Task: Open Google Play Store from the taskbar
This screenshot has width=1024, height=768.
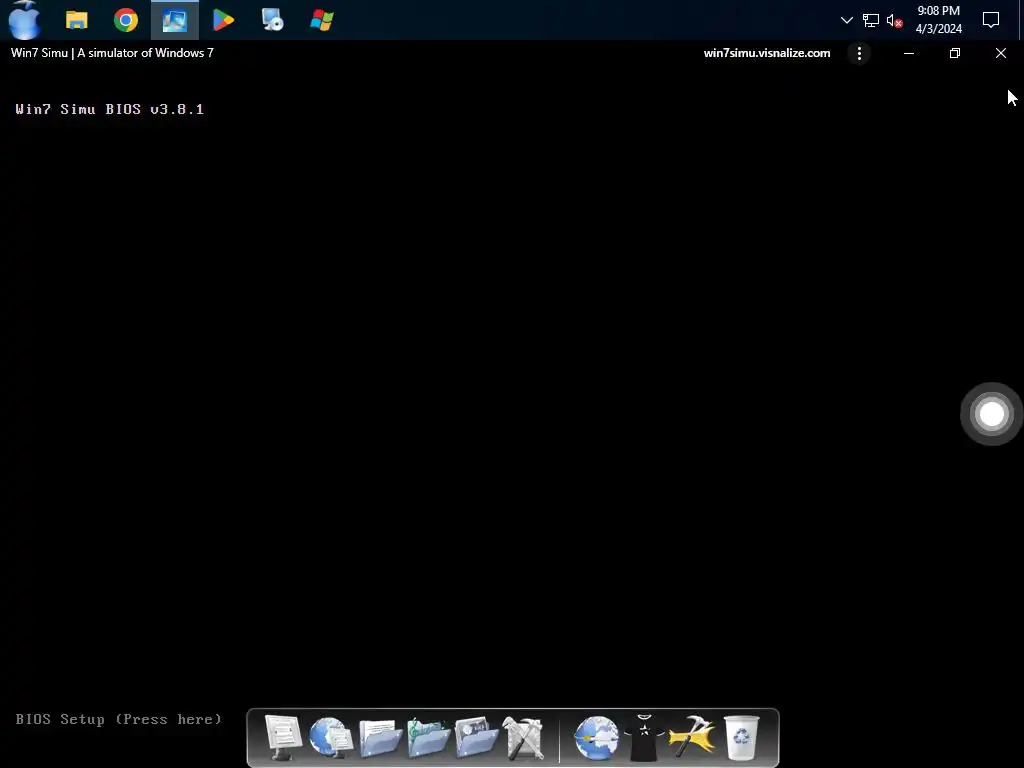Action: [x=223, y=20]
